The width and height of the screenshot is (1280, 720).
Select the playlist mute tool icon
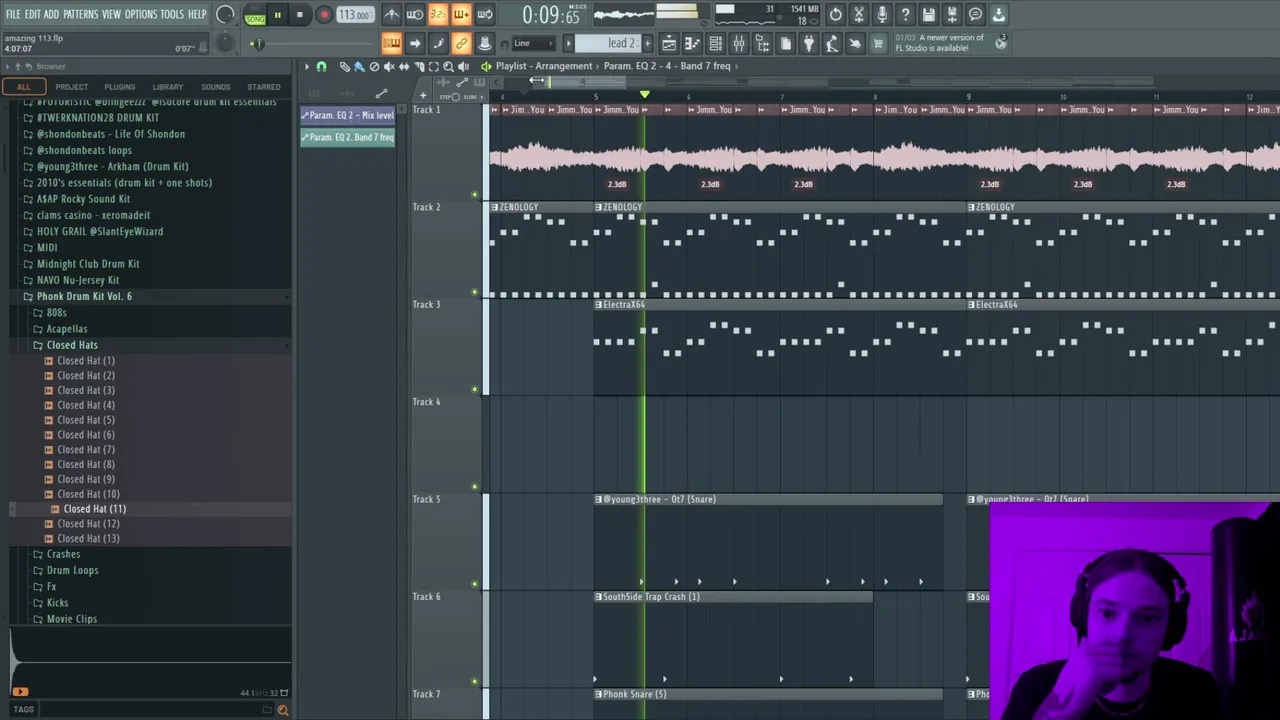click(389, 66)
